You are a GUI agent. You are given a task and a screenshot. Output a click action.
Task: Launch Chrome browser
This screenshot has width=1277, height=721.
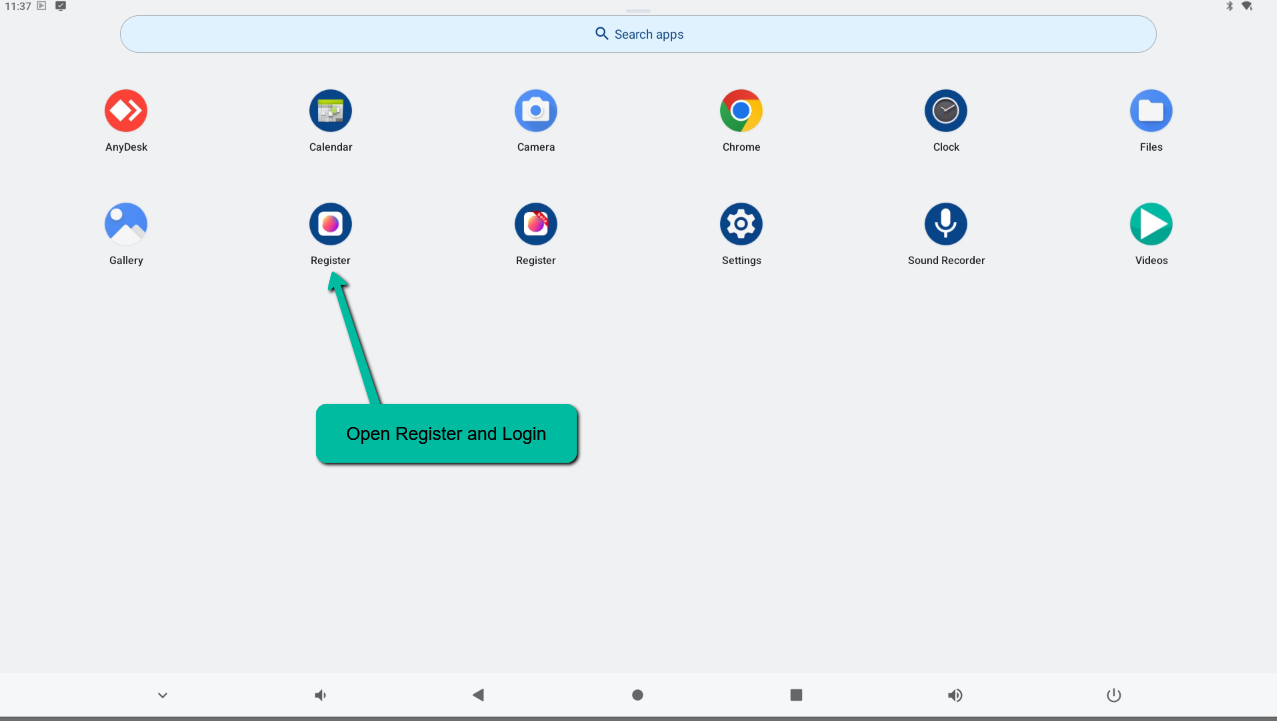pos(741,111)
